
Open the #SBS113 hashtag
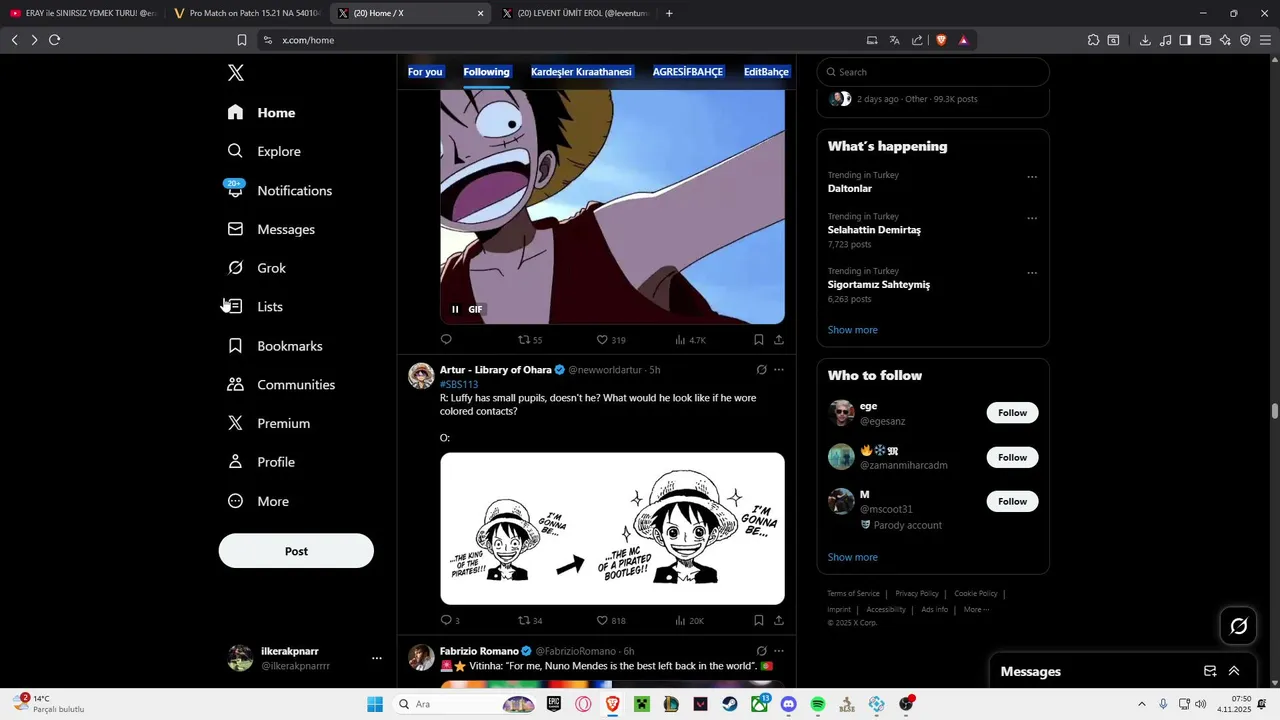(x=459, y=384)
